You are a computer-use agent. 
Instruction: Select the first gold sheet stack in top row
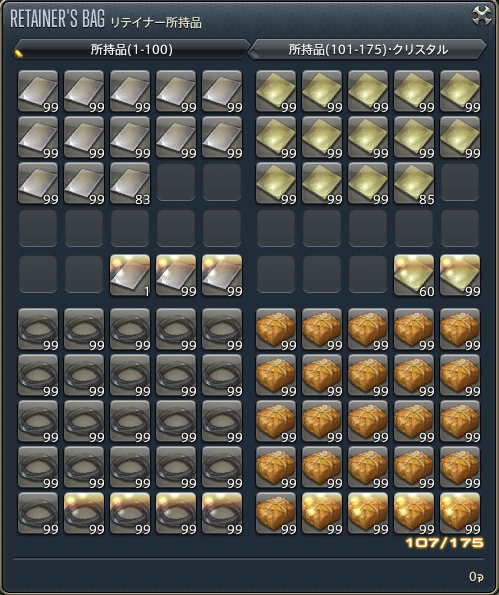(x=276, y=91)
